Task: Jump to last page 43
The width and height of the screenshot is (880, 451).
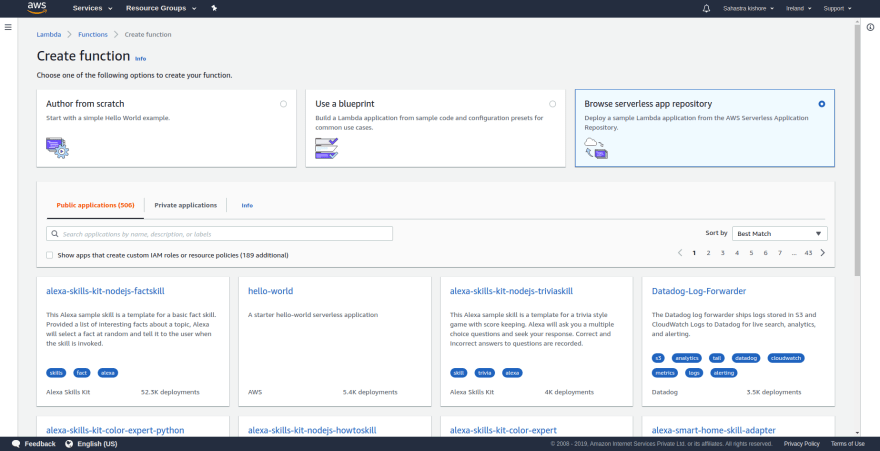Action: [x=808, y=253]
